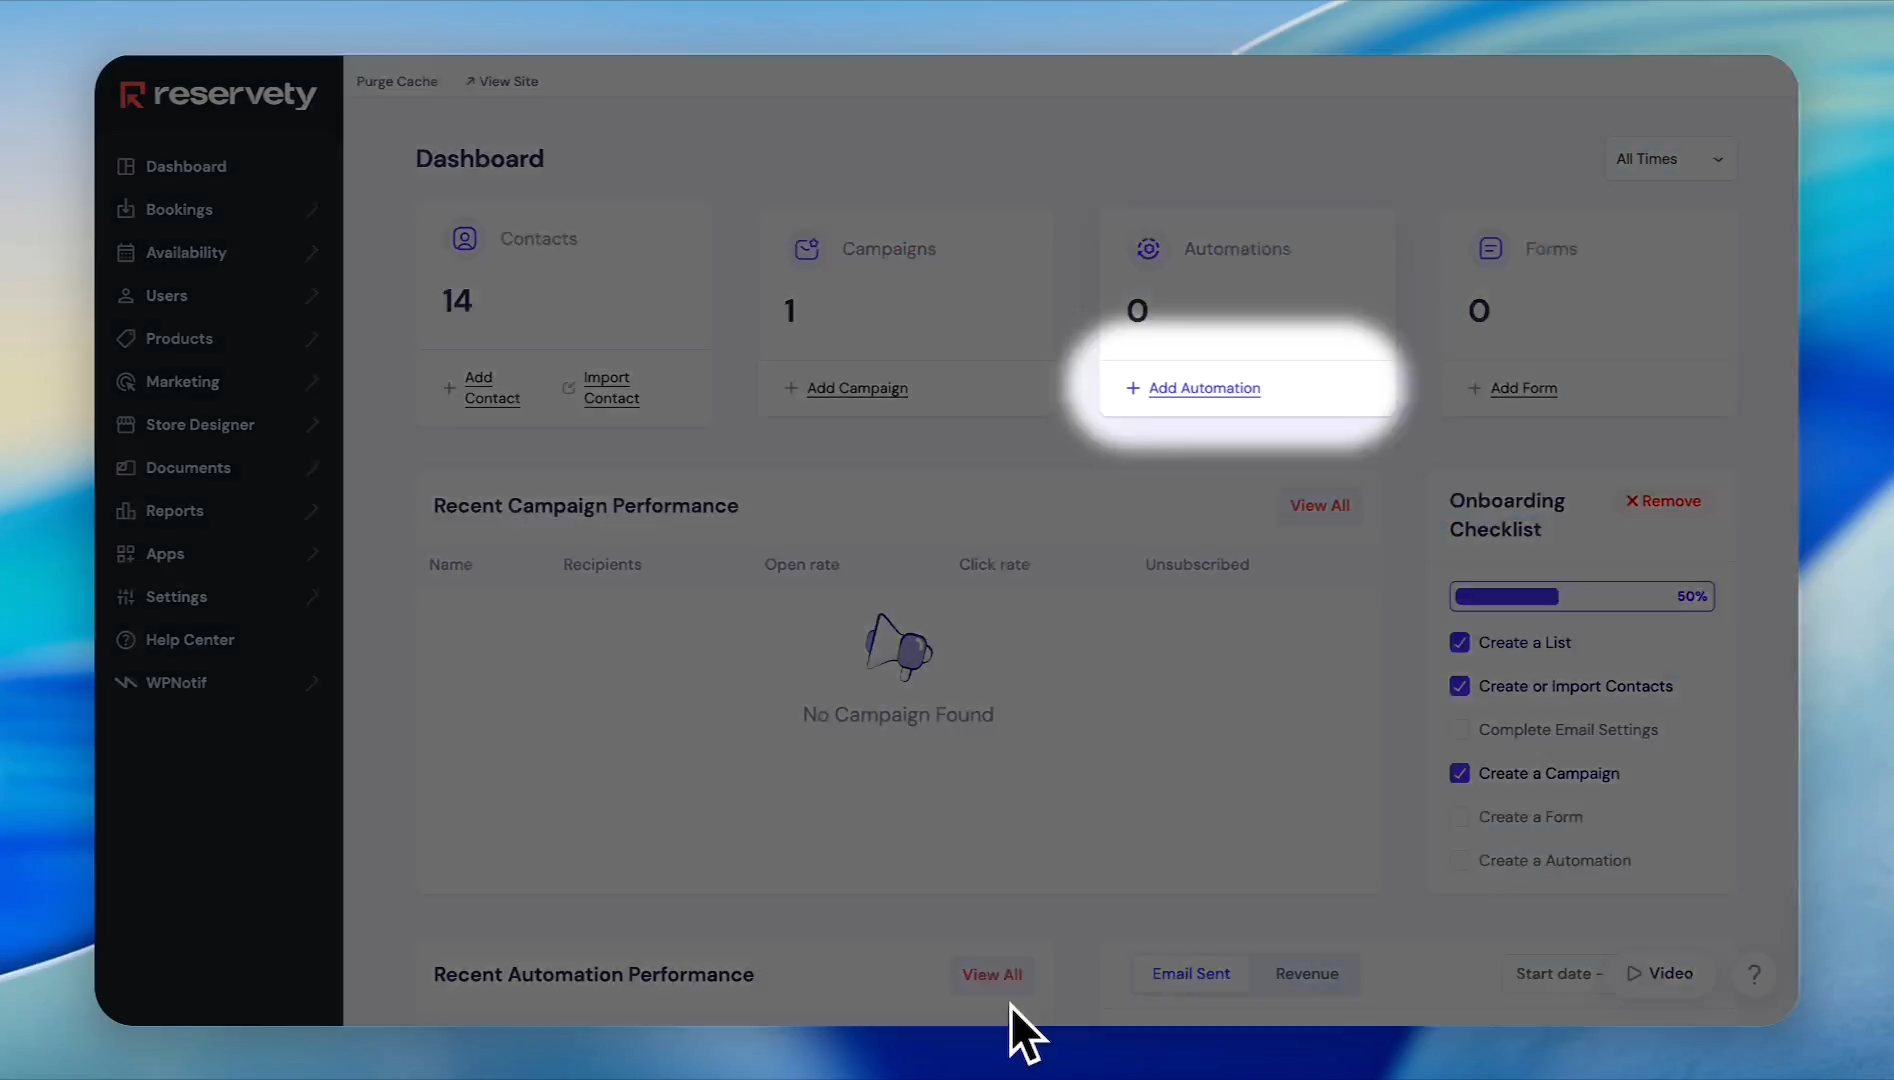Click the Dashboard sidebar icon

(125, 166)
